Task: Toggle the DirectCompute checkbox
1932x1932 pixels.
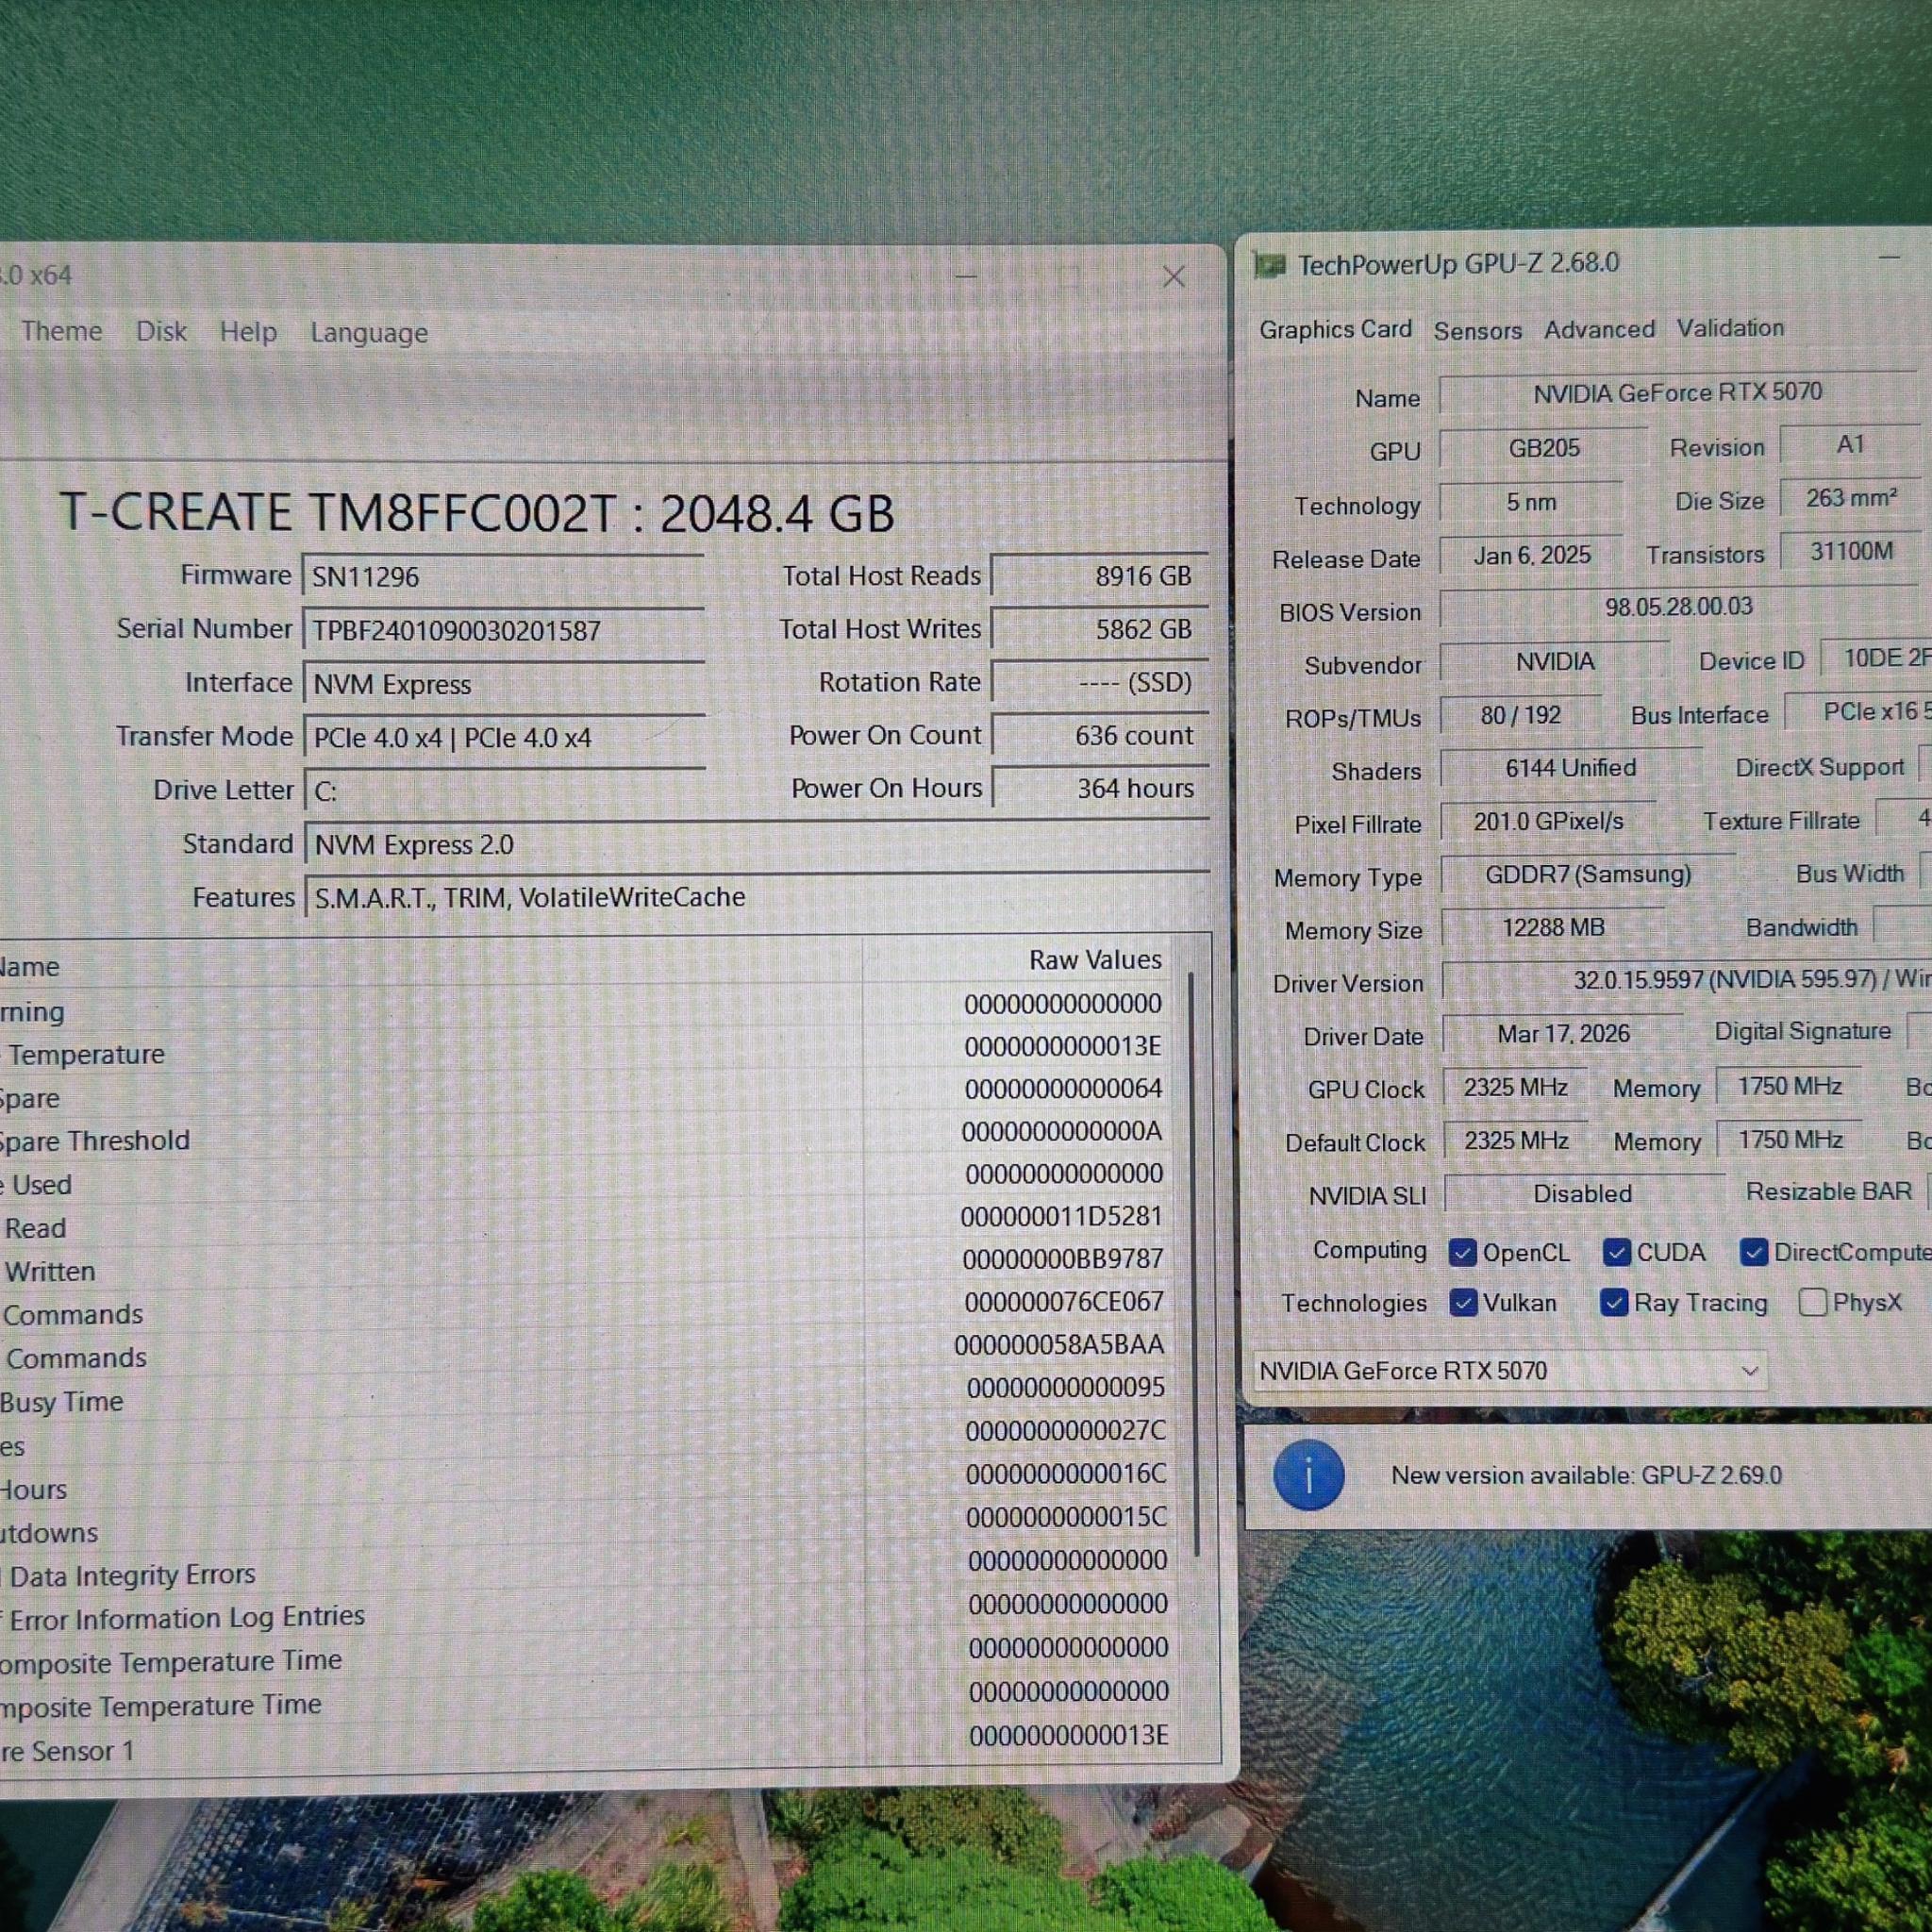Action: point(1753,1253)
